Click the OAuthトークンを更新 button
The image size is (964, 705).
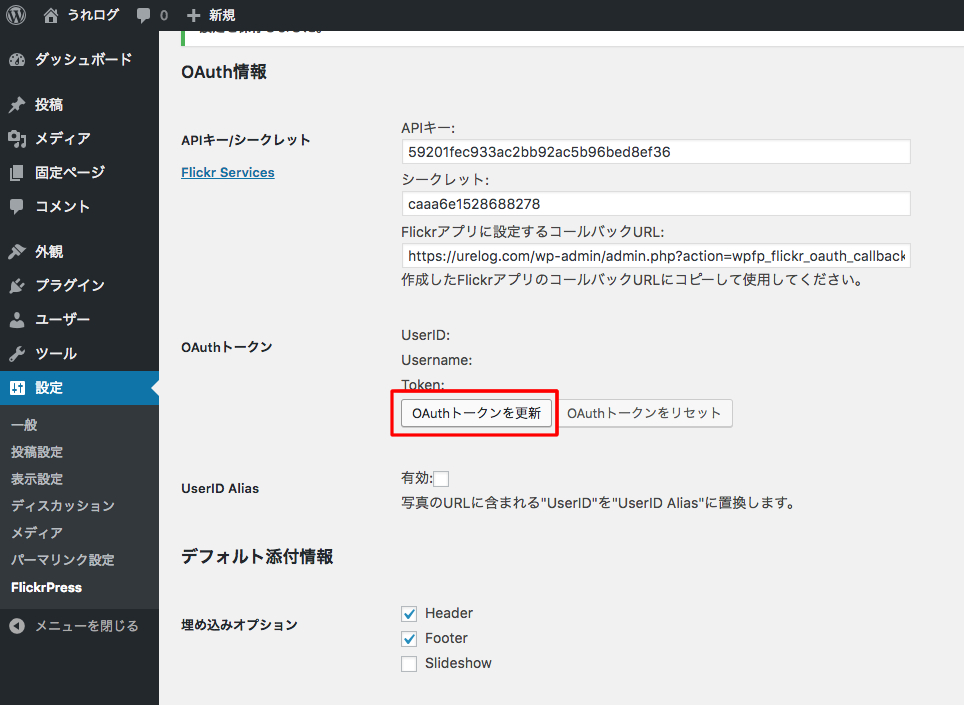476,413
